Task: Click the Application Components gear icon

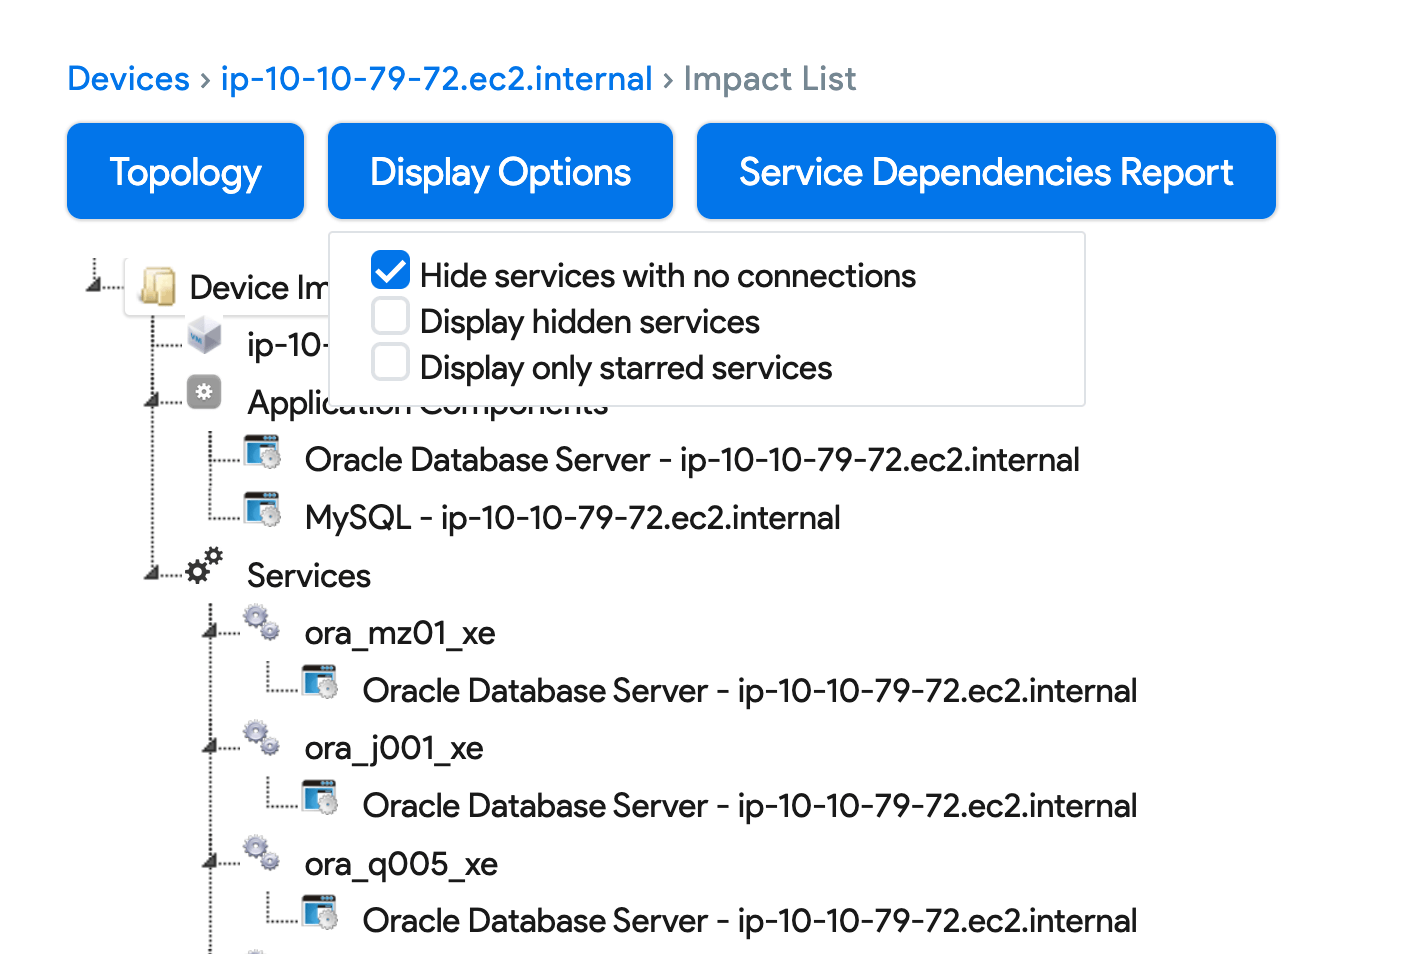Action: click(204, 392)
